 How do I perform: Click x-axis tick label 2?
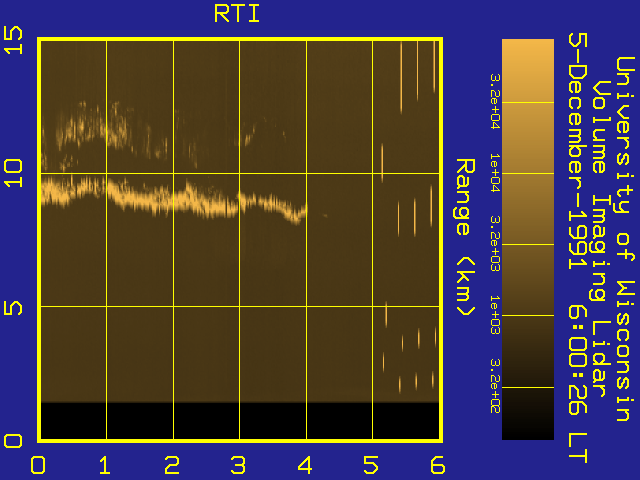(172, 465)
